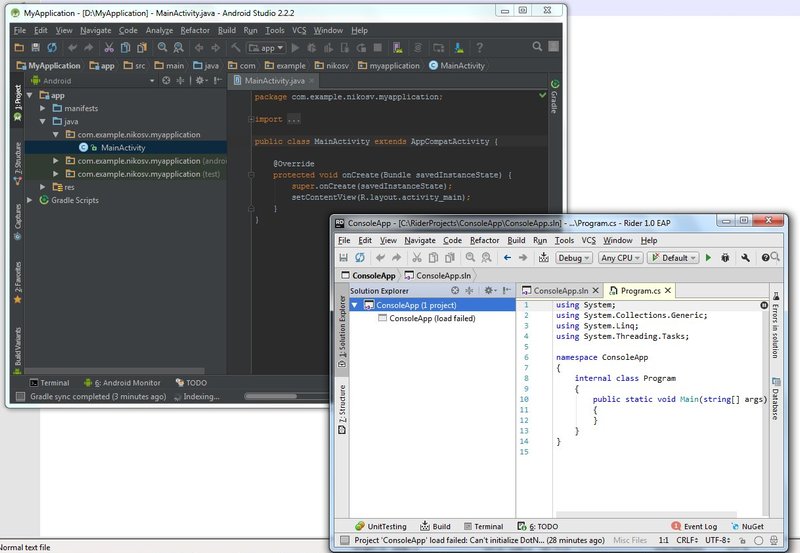Open VCS menu in Rider
The width and height of the screenshot is (800, 553).
[x=588, y=240]
